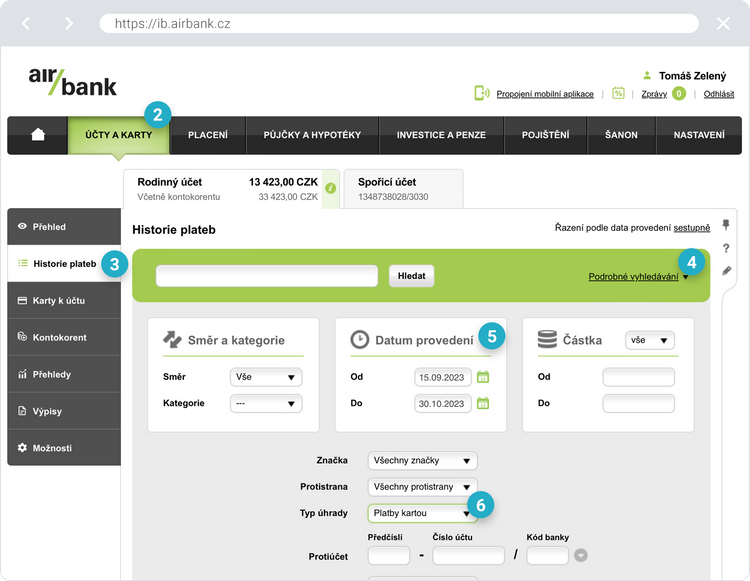Open help via the question mark icon
The image size is (750, 581).
pos(726,248)
